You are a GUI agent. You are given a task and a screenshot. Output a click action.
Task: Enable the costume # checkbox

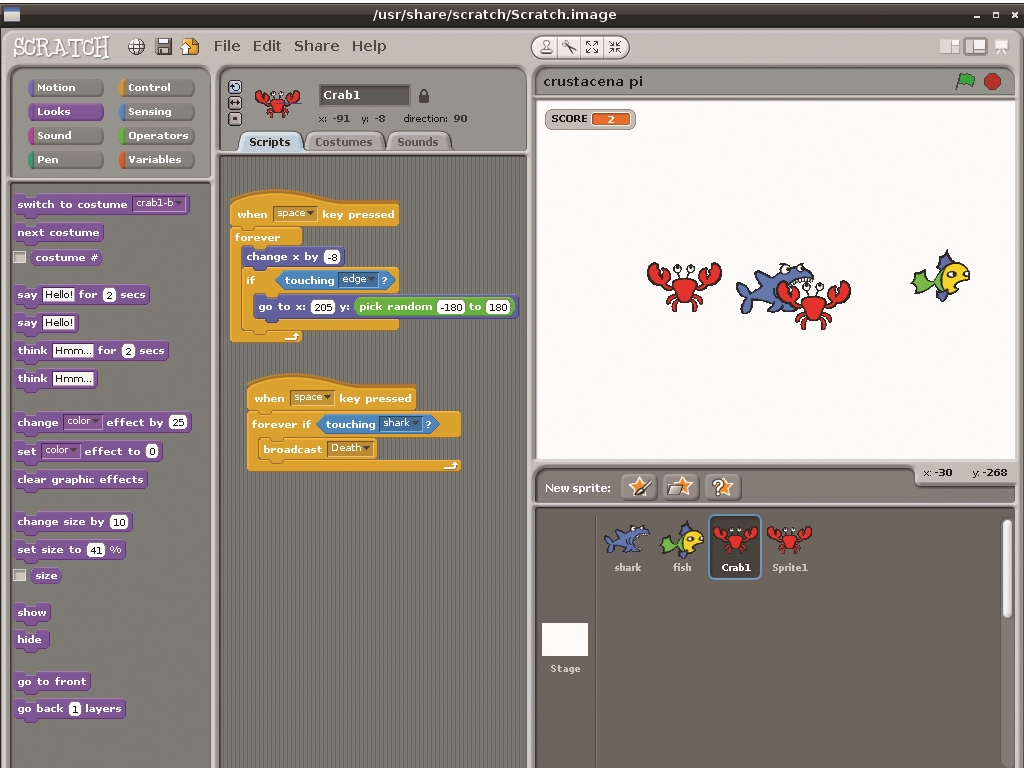coord(20,257)
